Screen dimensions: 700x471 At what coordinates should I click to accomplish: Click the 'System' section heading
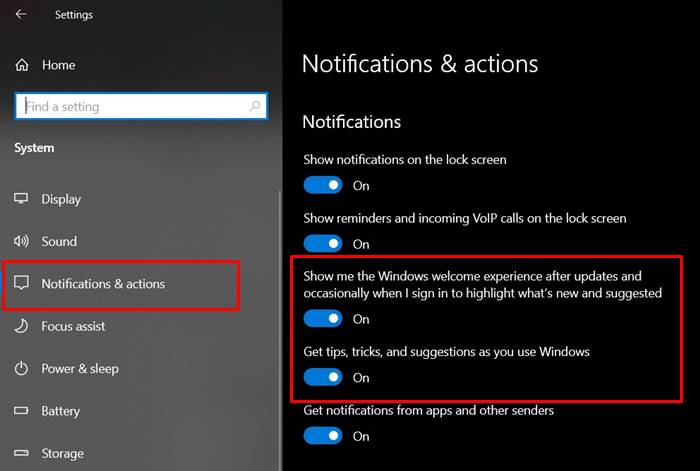pyautogui.click(x=34, y=148)
